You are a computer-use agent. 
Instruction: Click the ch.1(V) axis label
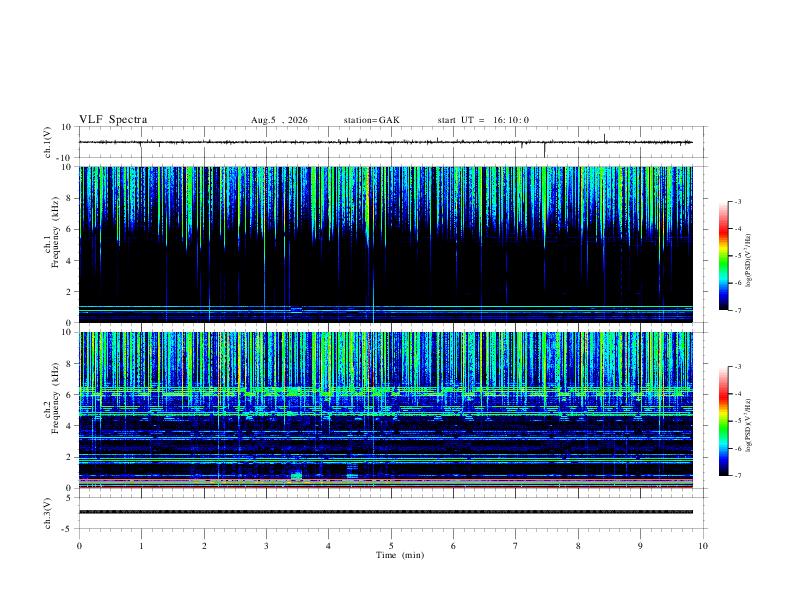[48, 142]
